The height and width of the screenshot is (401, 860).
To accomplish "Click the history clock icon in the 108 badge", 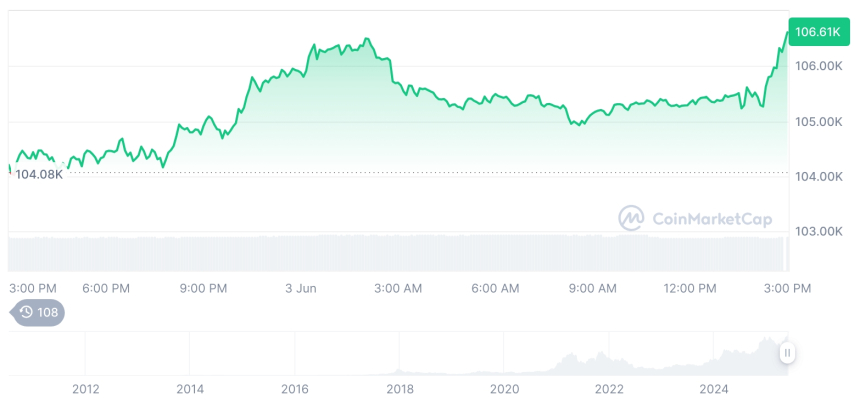I will pyautogui.click(x=26, y=313).
